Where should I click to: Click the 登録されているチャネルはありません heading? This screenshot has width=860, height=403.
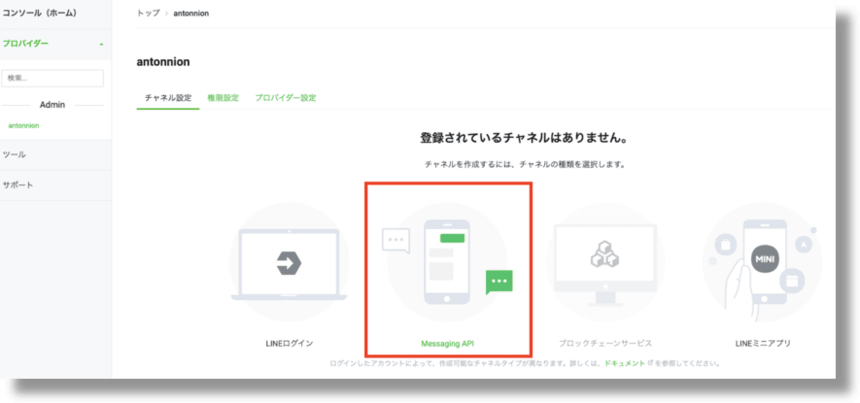tap(524, 138)
